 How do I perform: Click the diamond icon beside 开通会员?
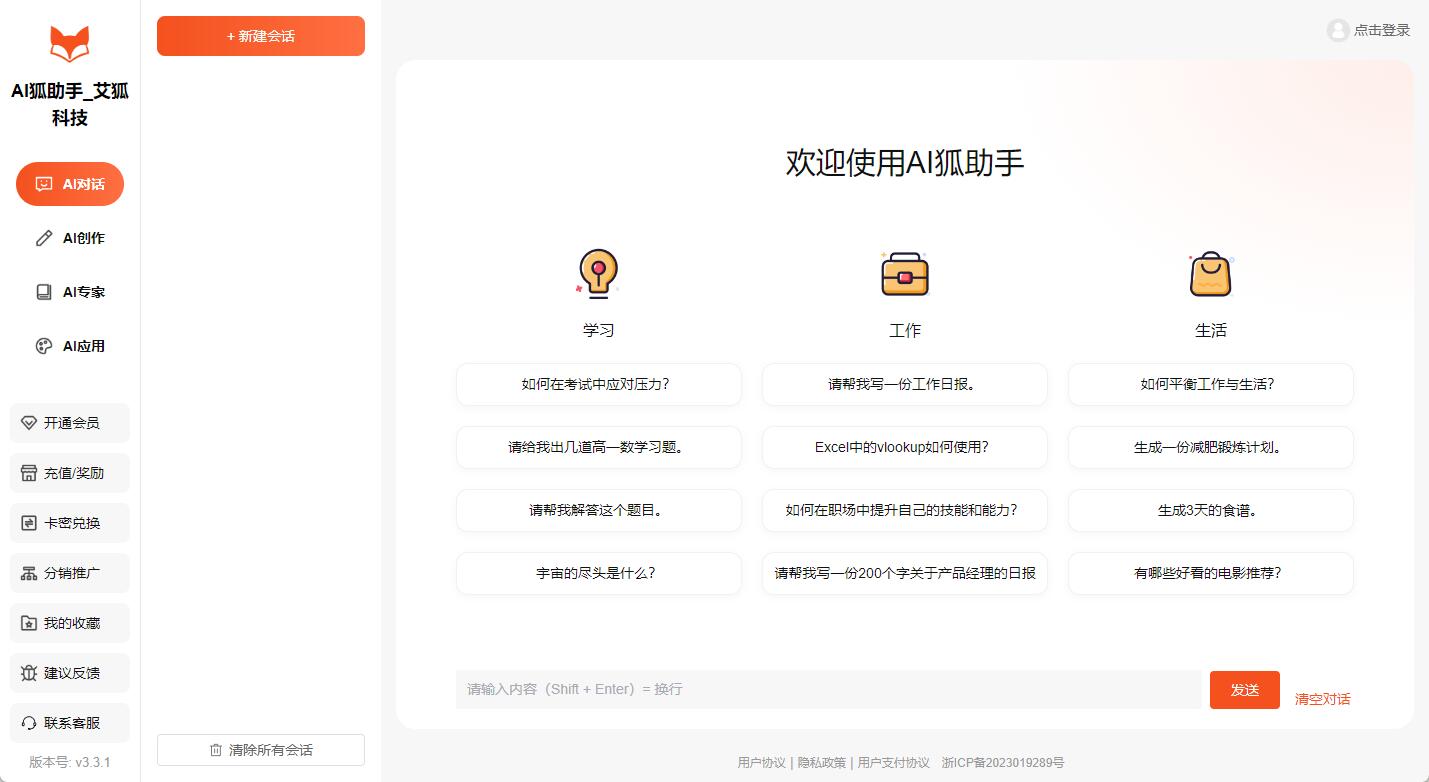[29, 423]
